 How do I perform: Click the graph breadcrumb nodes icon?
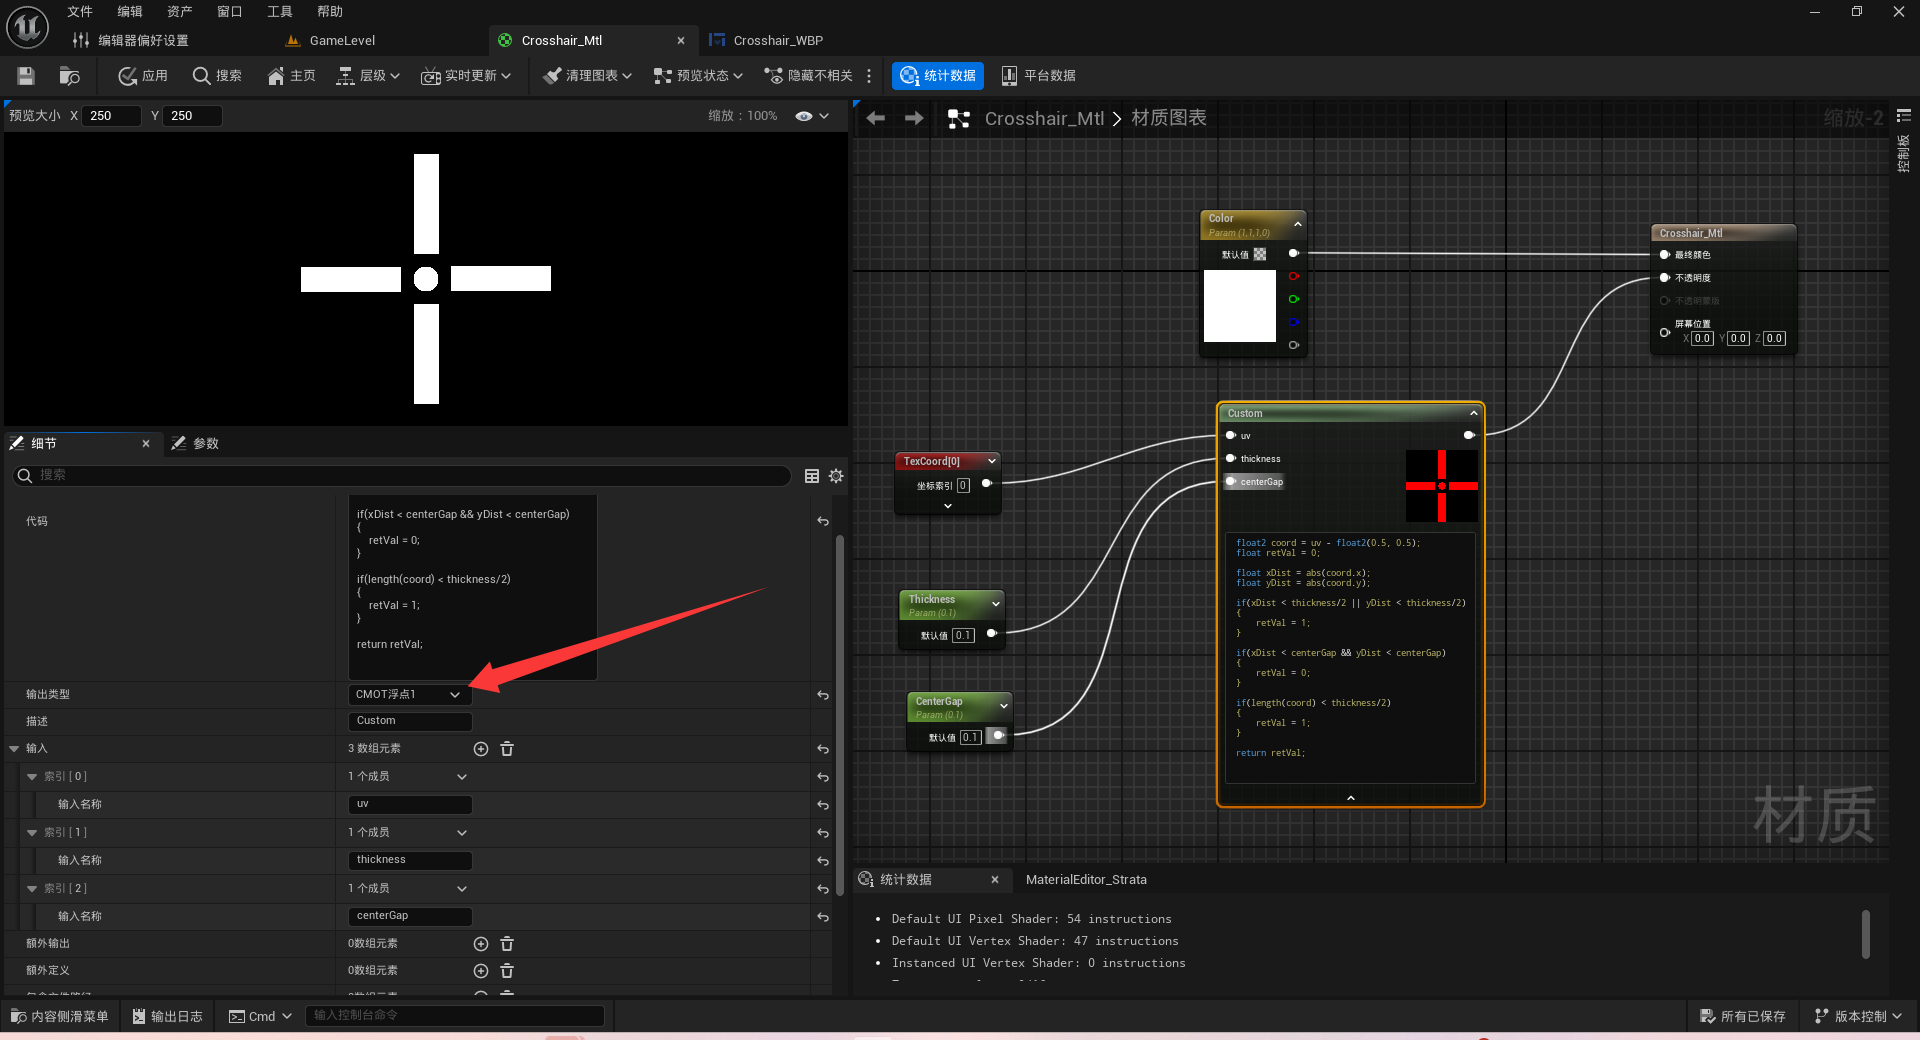point(959,119)
